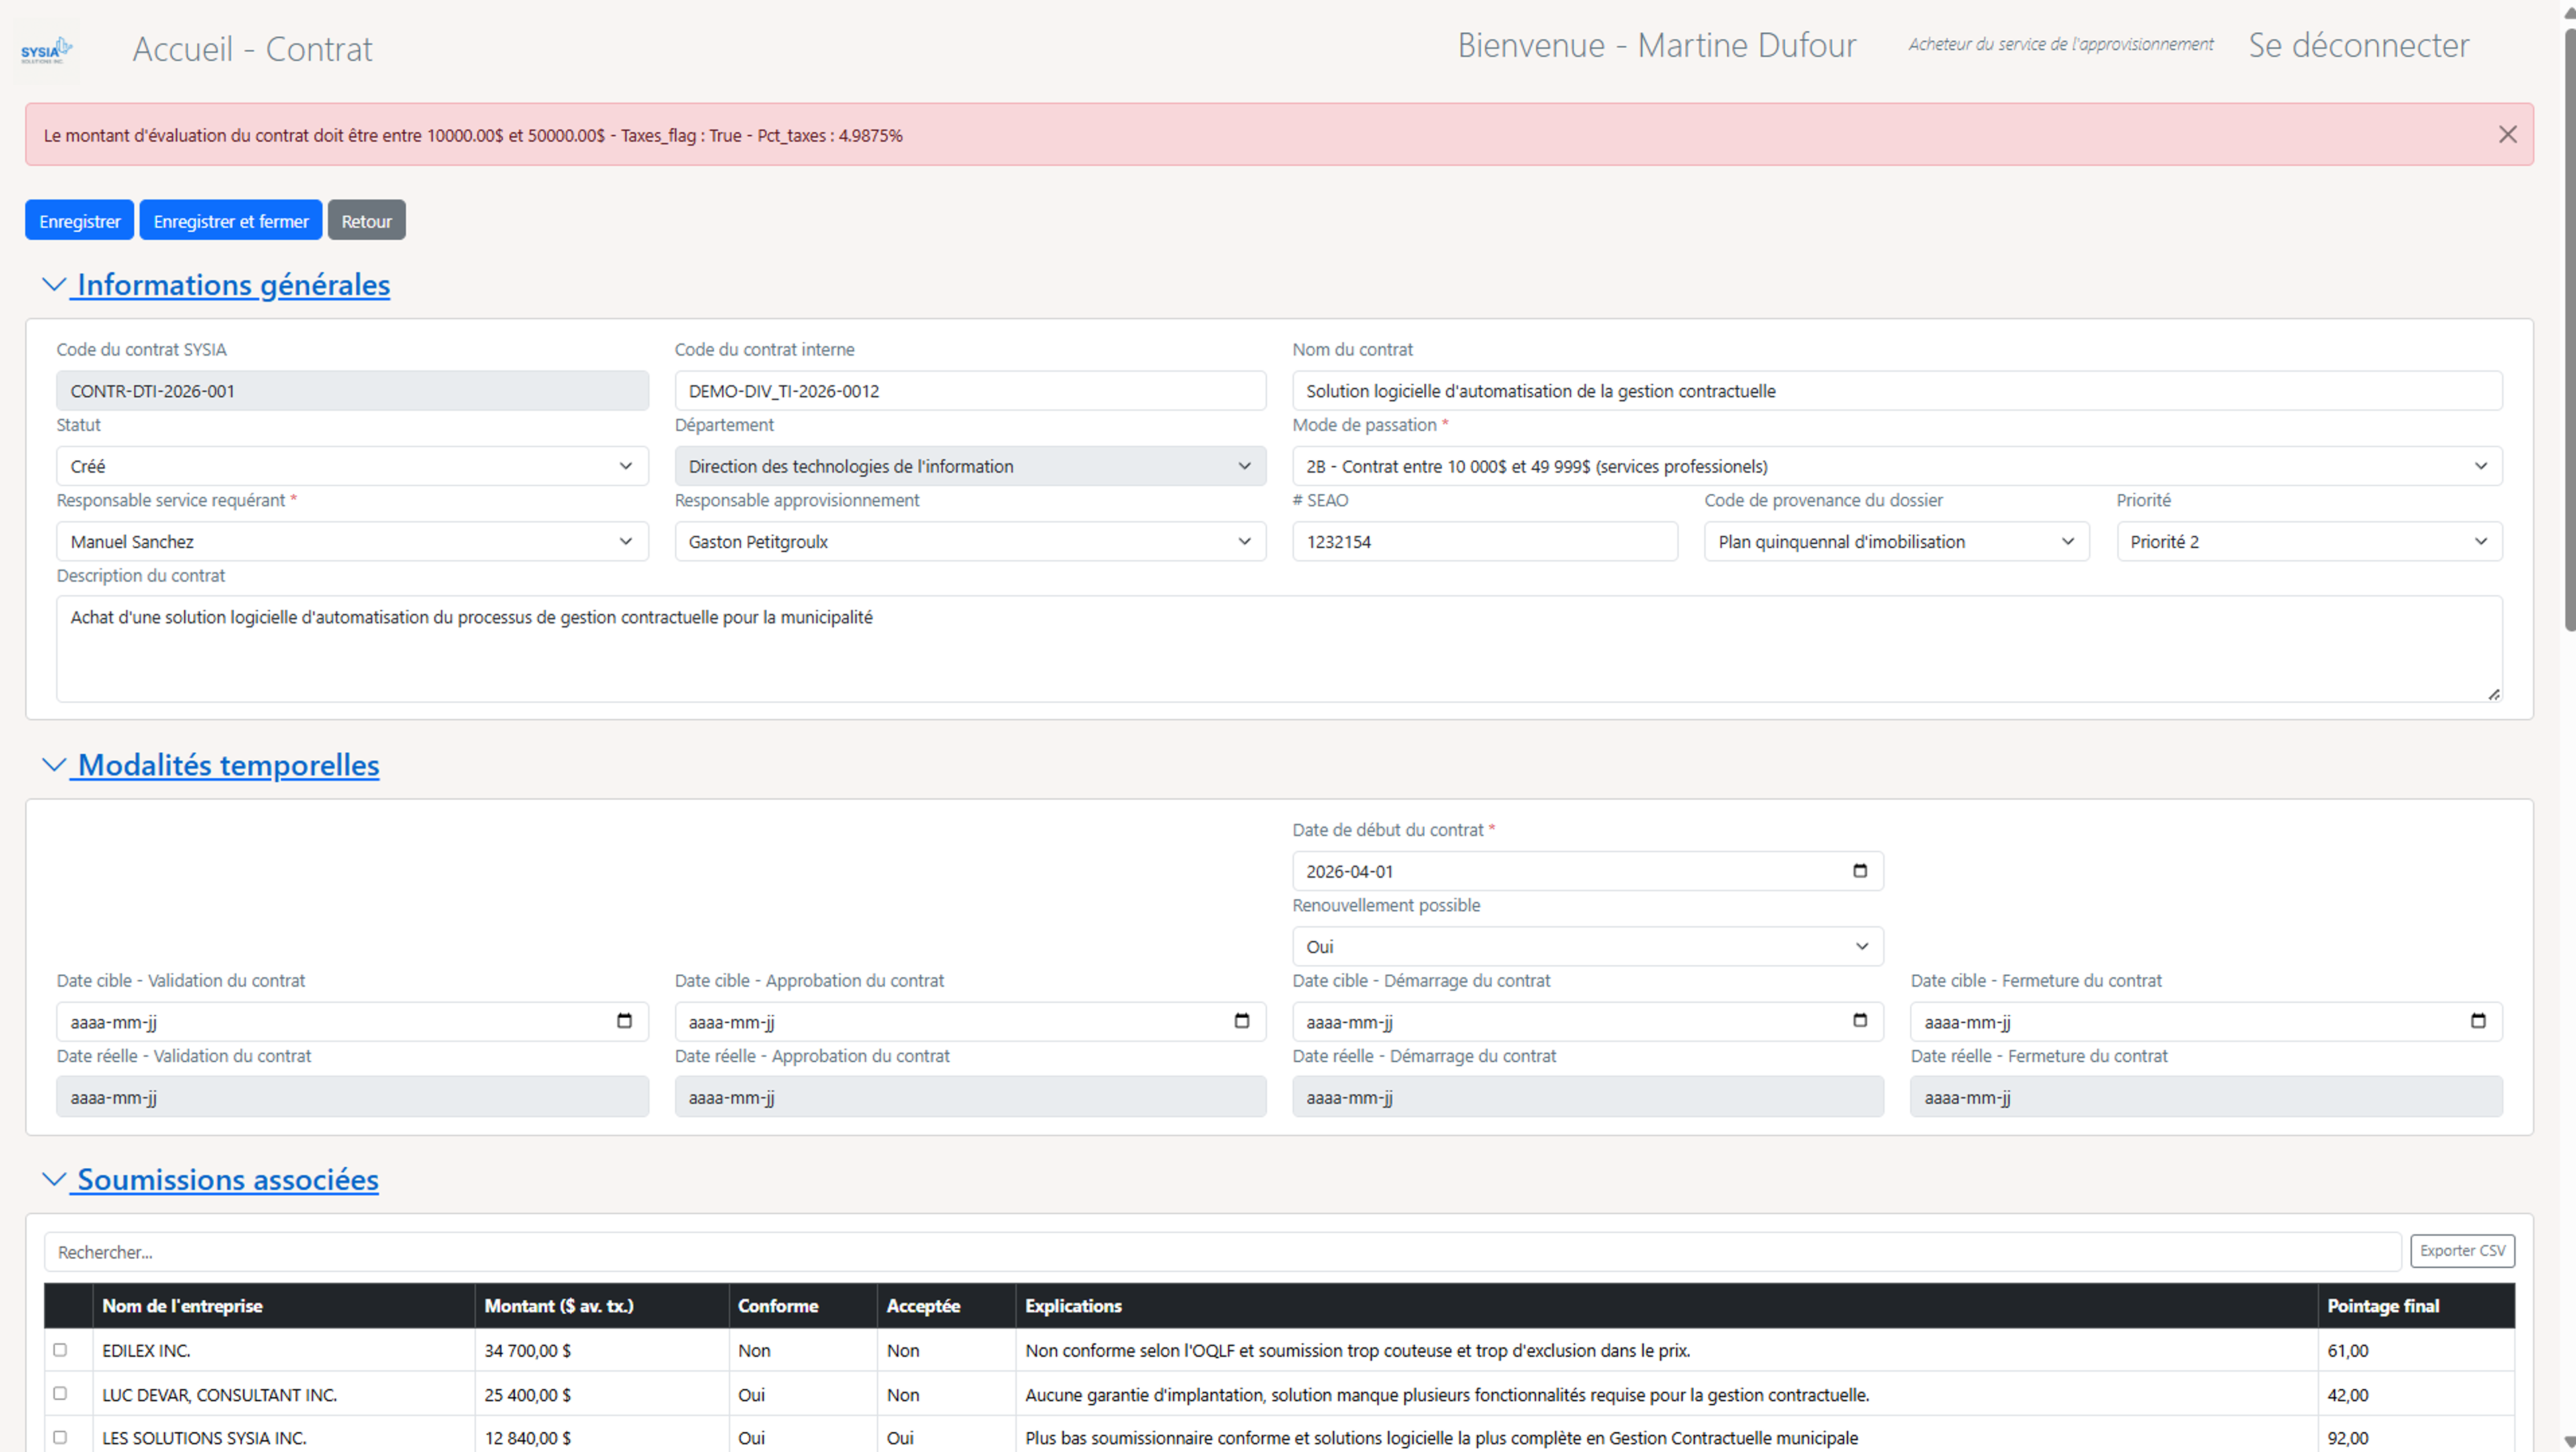Click Se déconnecter to log out
The image size is (2576, 1452).
point(2359,45)
